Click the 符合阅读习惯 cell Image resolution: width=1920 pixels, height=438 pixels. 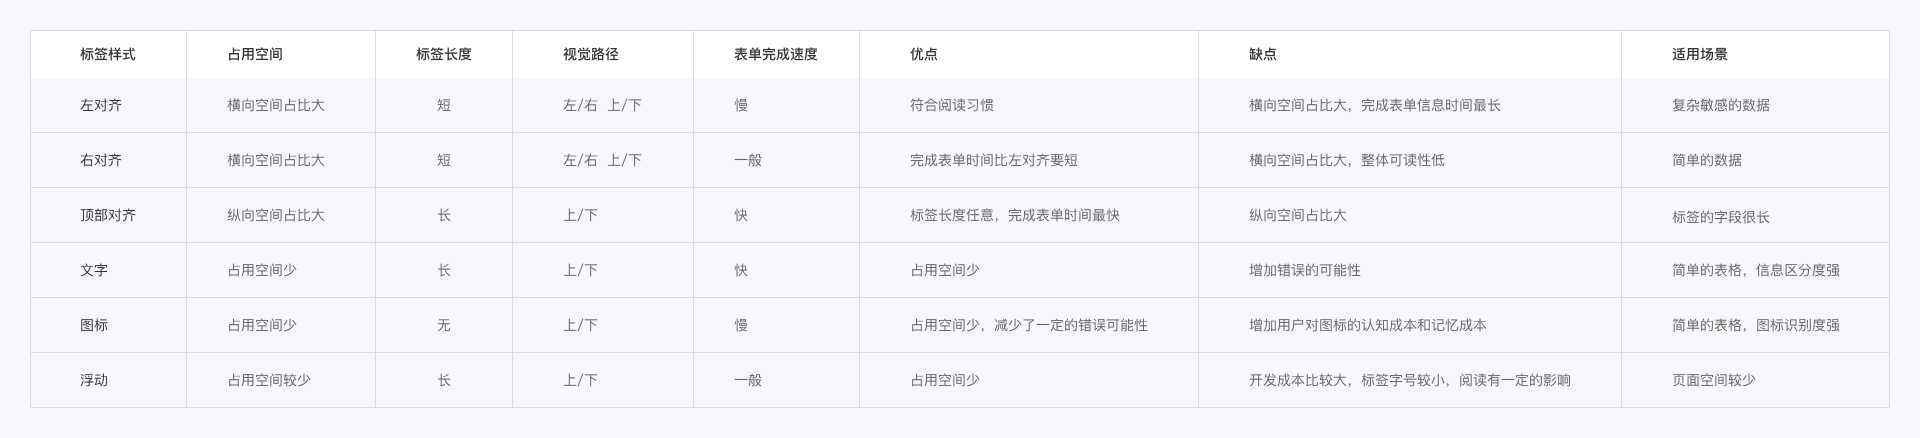(952, 105)
